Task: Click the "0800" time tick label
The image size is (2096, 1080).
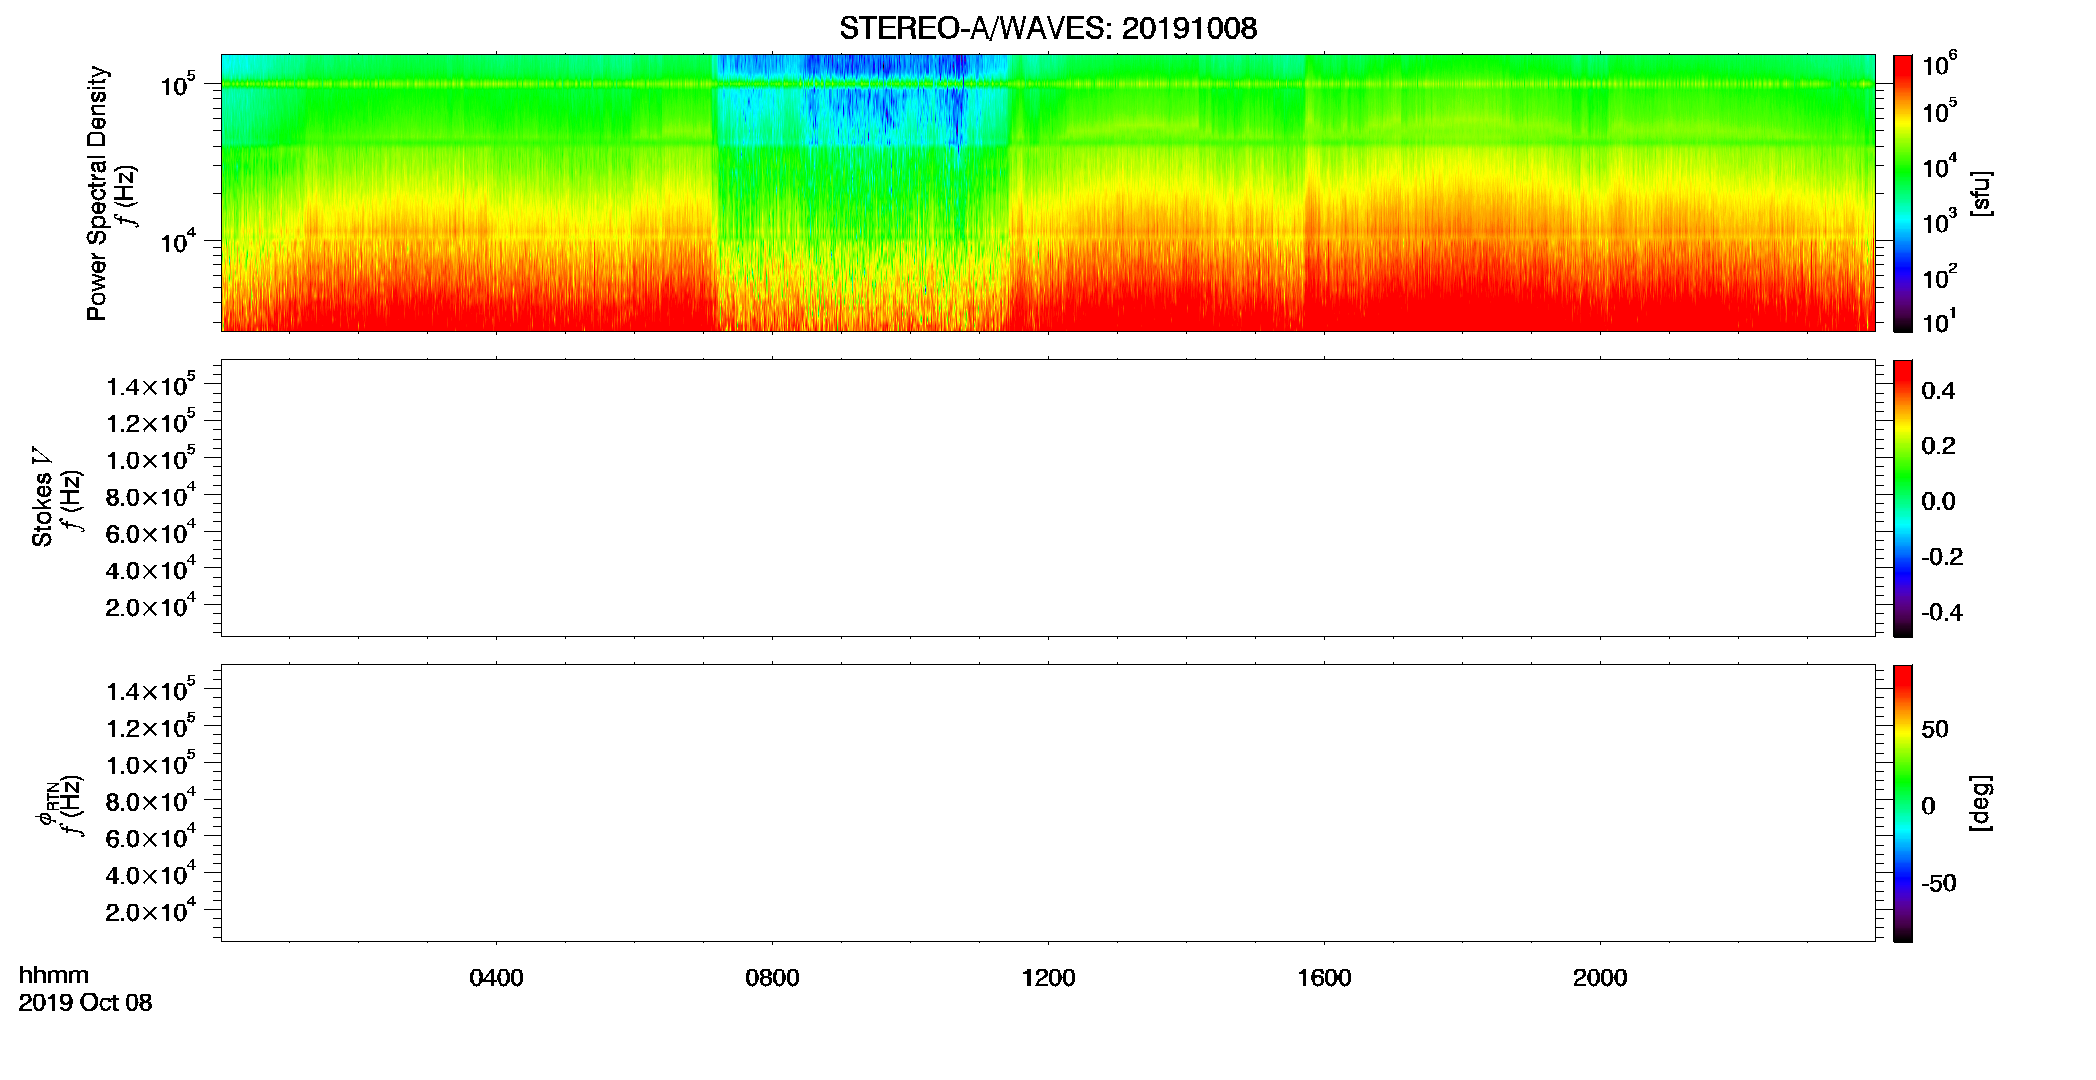Action: tap(772, 978)
